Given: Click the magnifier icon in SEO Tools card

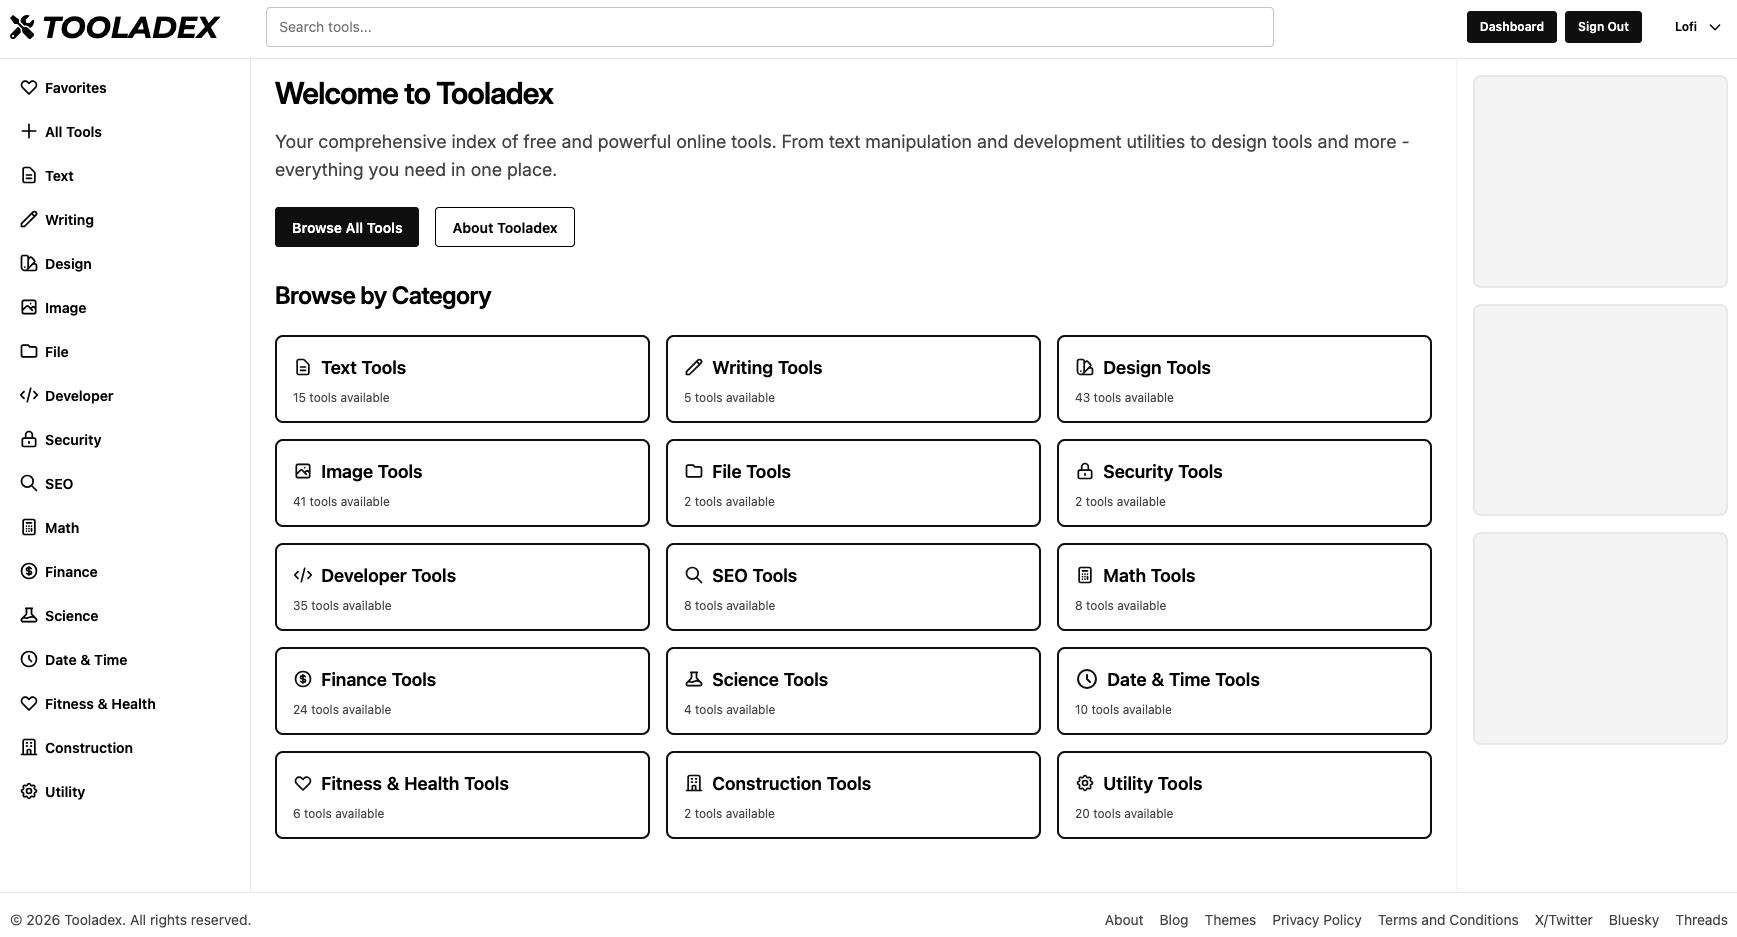Looking at the screenshot, I should (693, 576).
